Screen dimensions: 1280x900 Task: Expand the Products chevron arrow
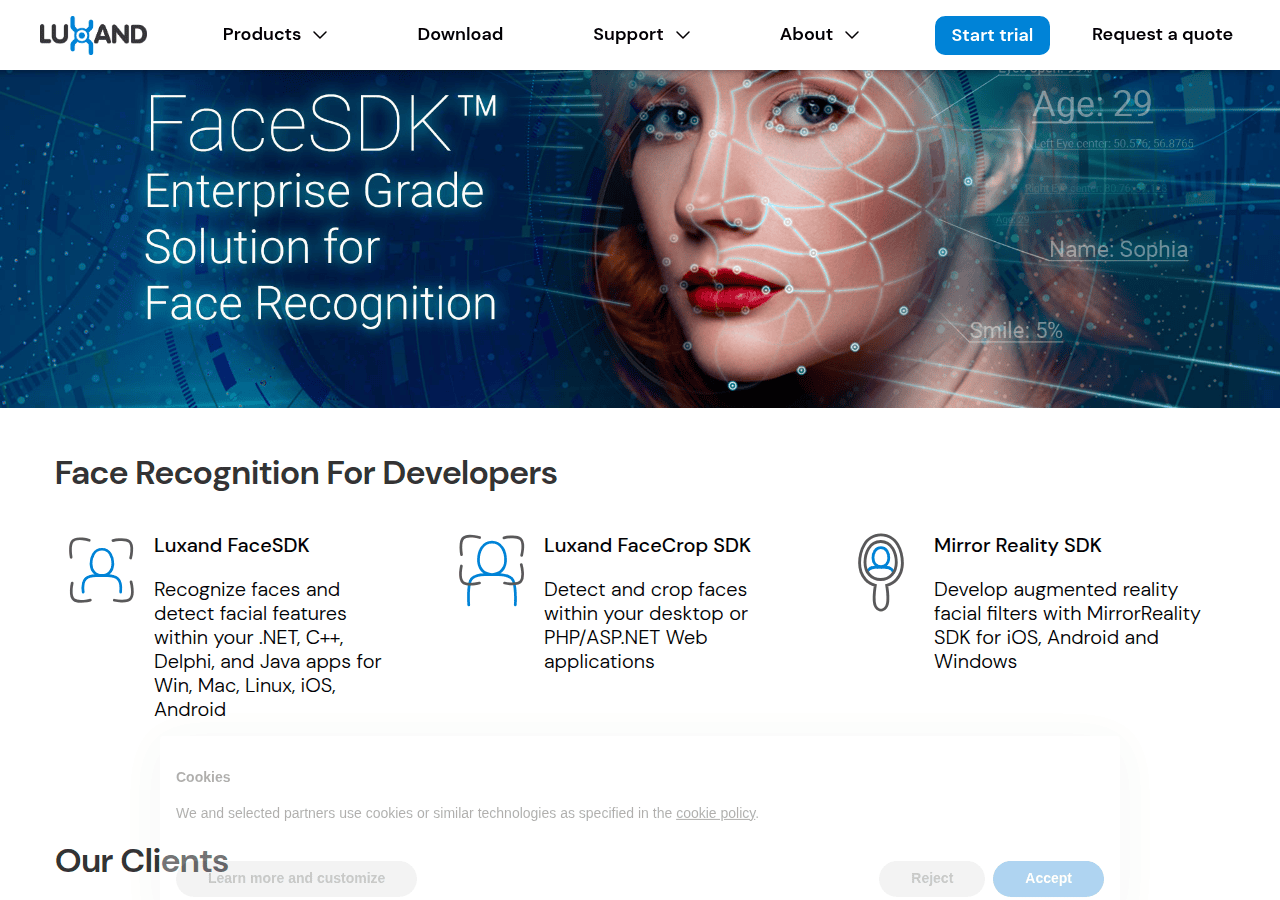(x=320, y=35)
